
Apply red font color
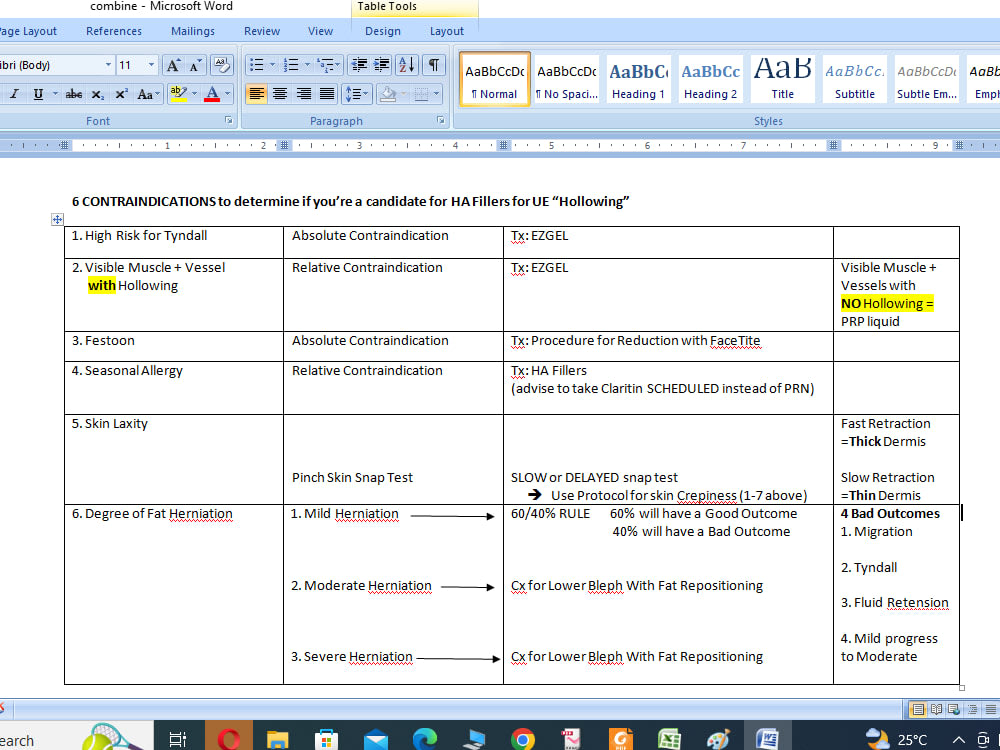[x=212, y=94]
